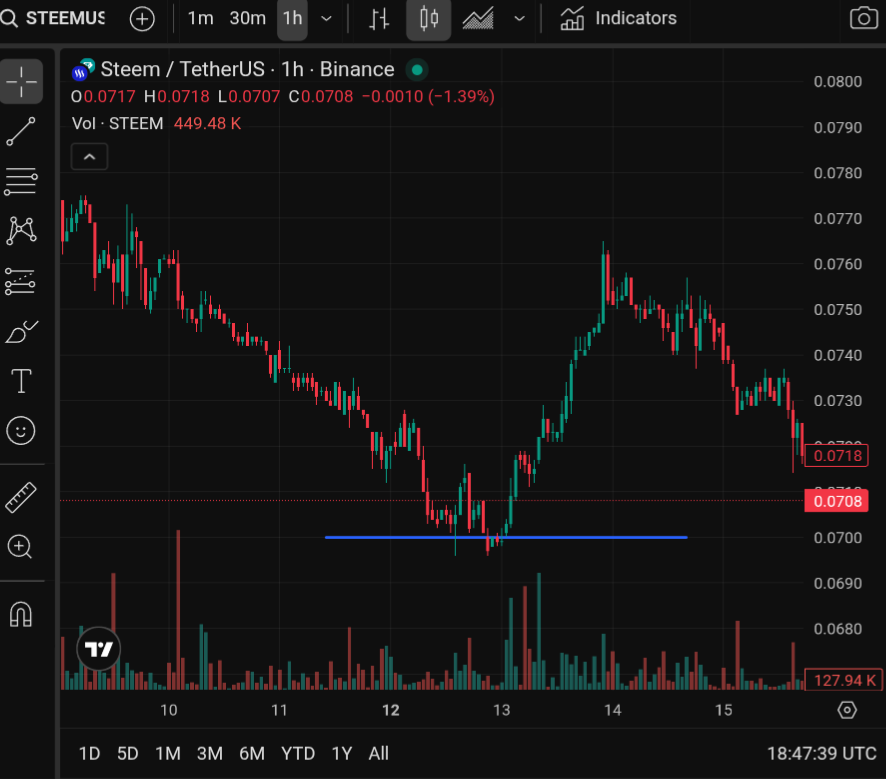Select the area chart style
Image resolution: width=886 pixels, height=779 pixels.
(478, 19)
